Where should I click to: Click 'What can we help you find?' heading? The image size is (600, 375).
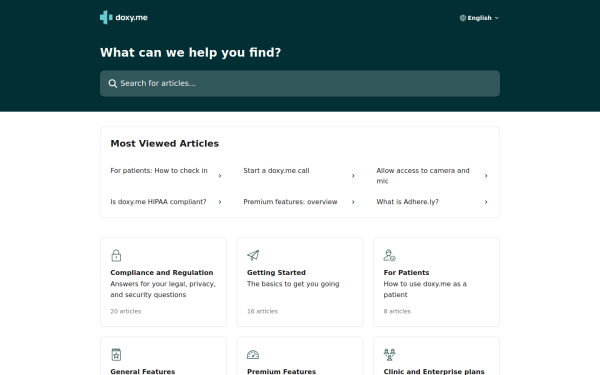[191, 52]
